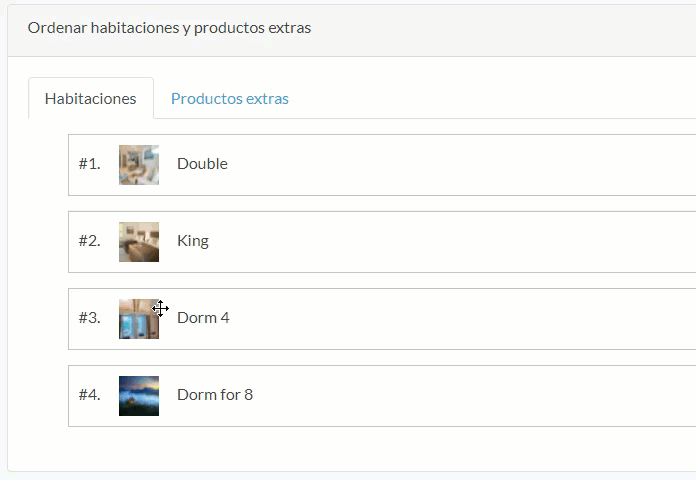The height and width of the screenshot is (480, 696).
Task: Select the Habitaciones tab
Action: [91, 99]
